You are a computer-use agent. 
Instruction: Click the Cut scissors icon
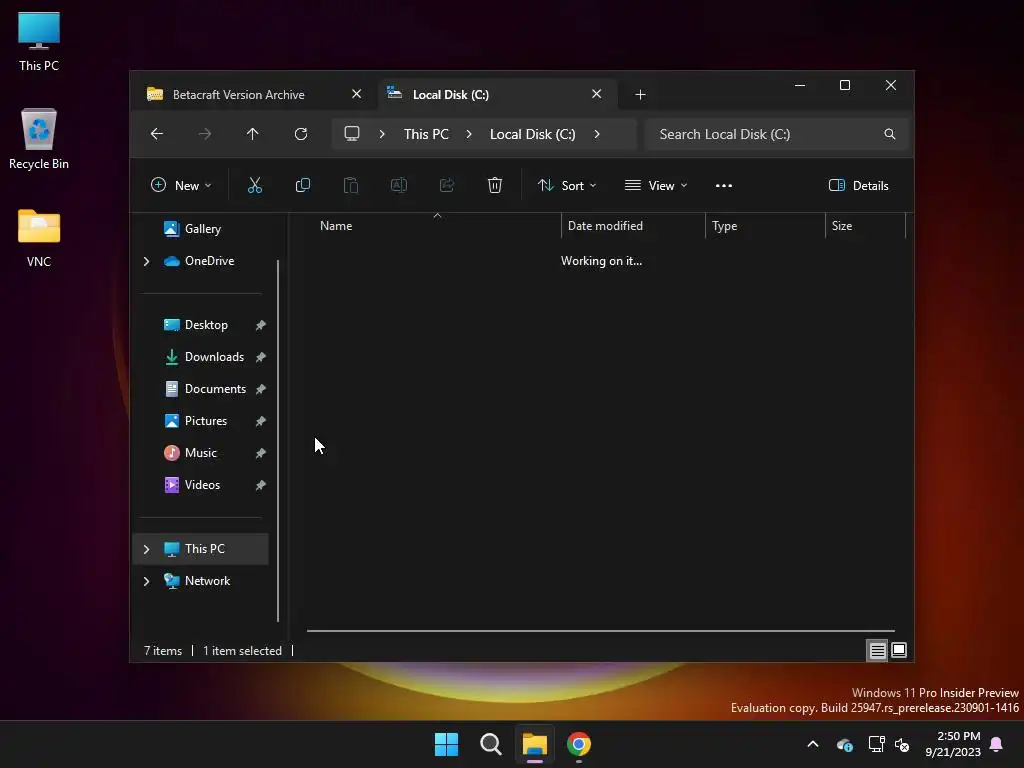255,185
